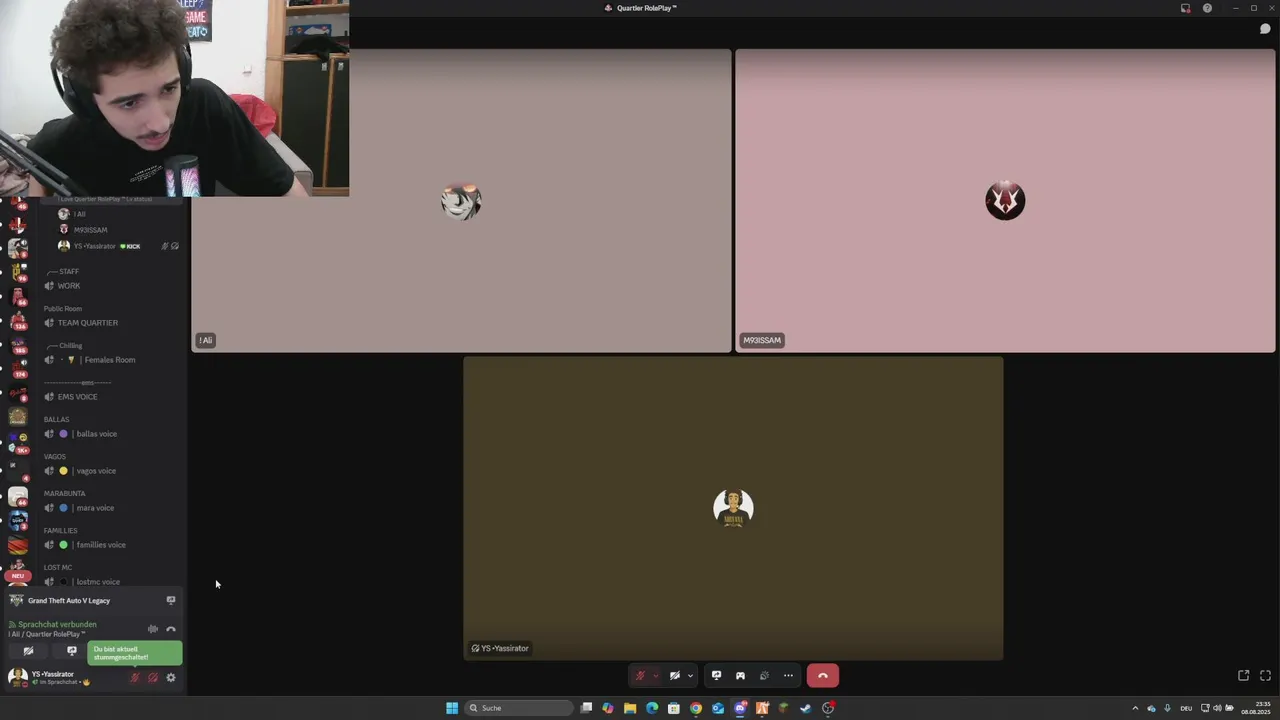Open Steam from the taskbar
This screenshot has height=720, width=1280.
coord(806,708)
